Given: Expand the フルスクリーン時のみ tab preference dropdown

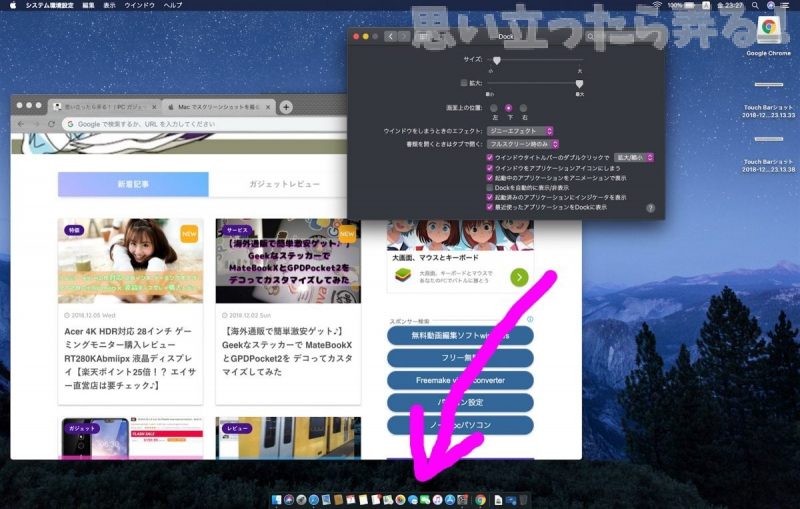Looking at the screenshot, I should tap(521, 144).
